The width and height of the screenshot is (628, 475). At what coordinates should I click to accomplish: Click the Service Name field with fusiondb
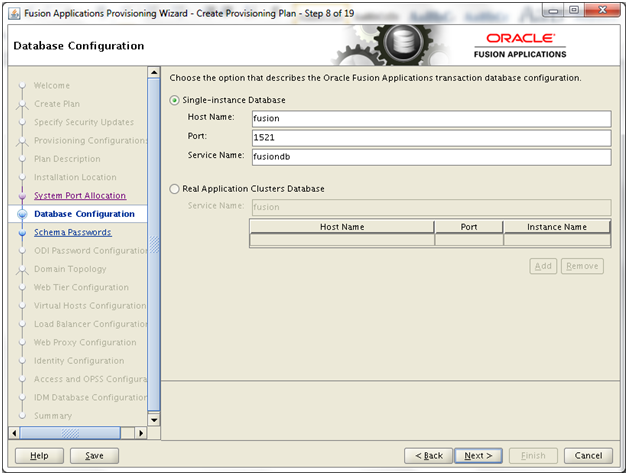(x=431, y=157)
